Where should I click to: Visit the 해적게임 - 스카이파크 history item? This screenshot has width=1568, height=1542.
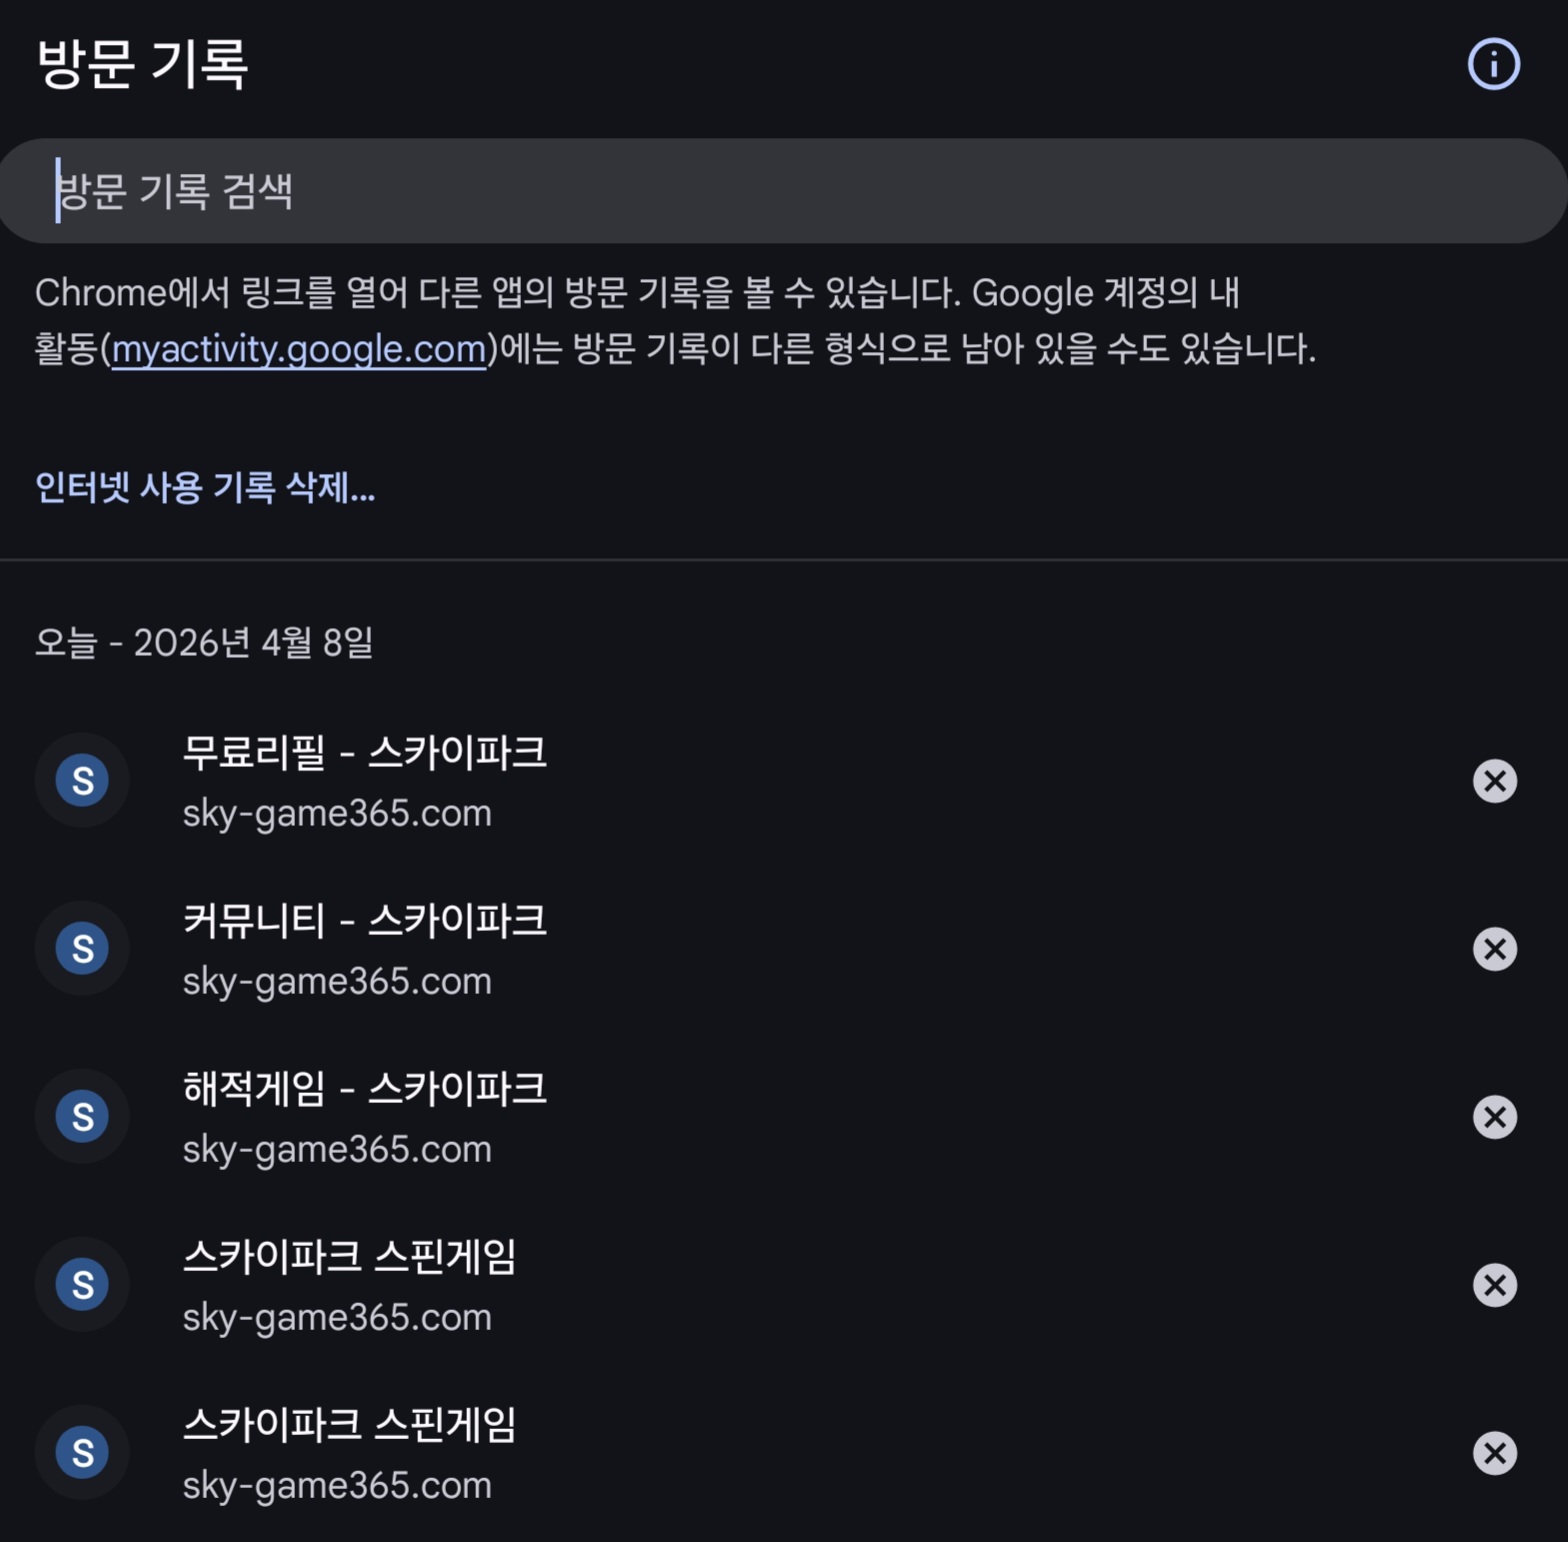pos(364,1089)
